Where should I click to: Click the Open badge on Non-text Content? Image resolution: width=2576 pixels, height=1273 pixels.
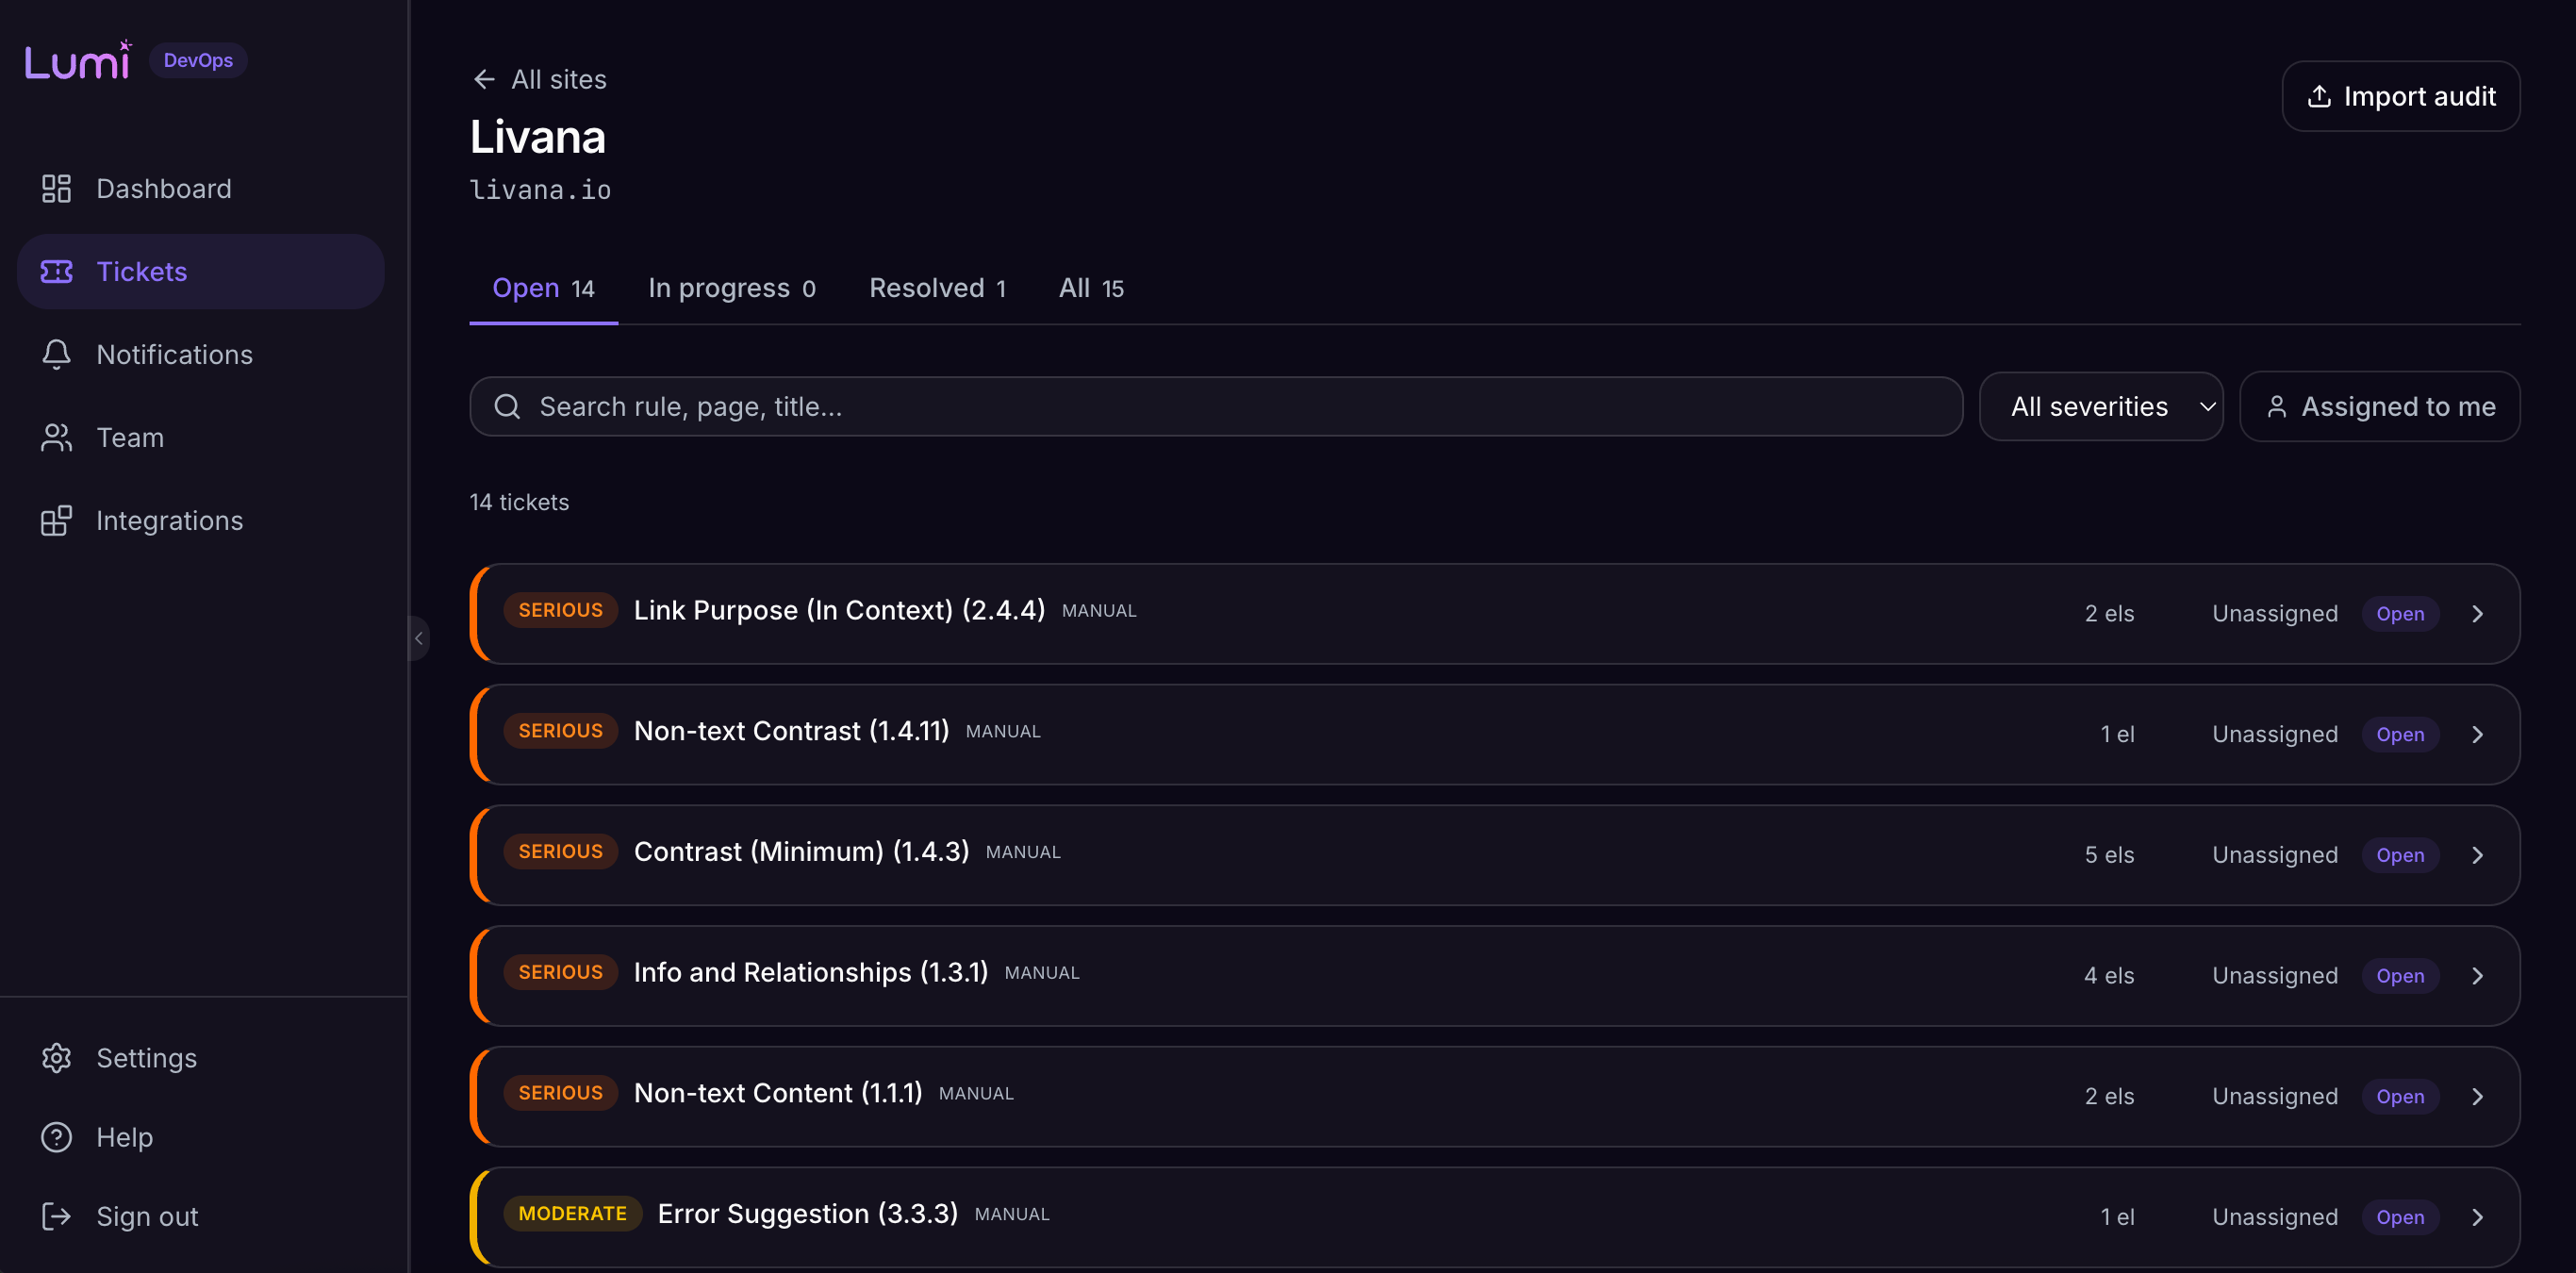[2400, 1096]
